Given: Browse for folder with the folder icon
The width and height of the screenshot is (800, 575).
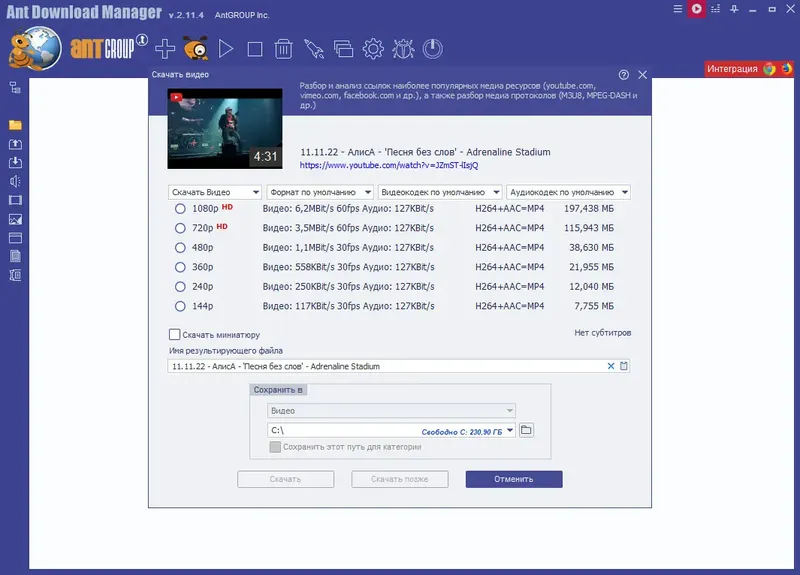Looking at the screenshot, I should point(526,430).
